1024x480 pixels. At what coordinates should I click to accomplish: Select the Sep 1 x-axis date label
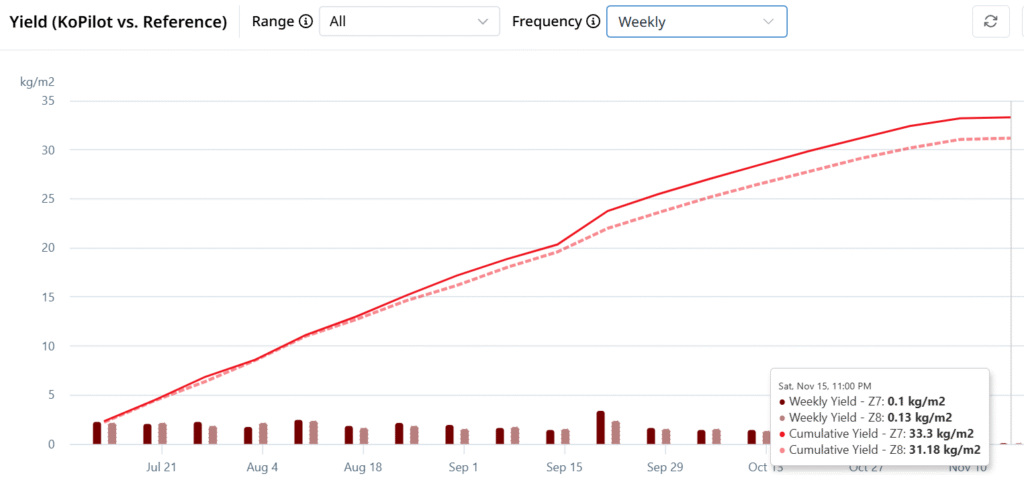click(463, 467)
